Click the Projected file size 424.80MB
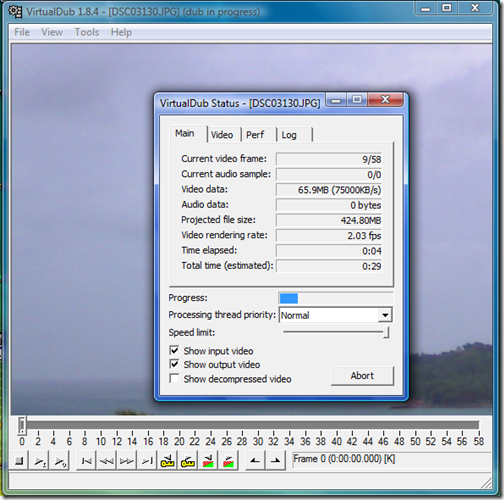 [329, 221]
